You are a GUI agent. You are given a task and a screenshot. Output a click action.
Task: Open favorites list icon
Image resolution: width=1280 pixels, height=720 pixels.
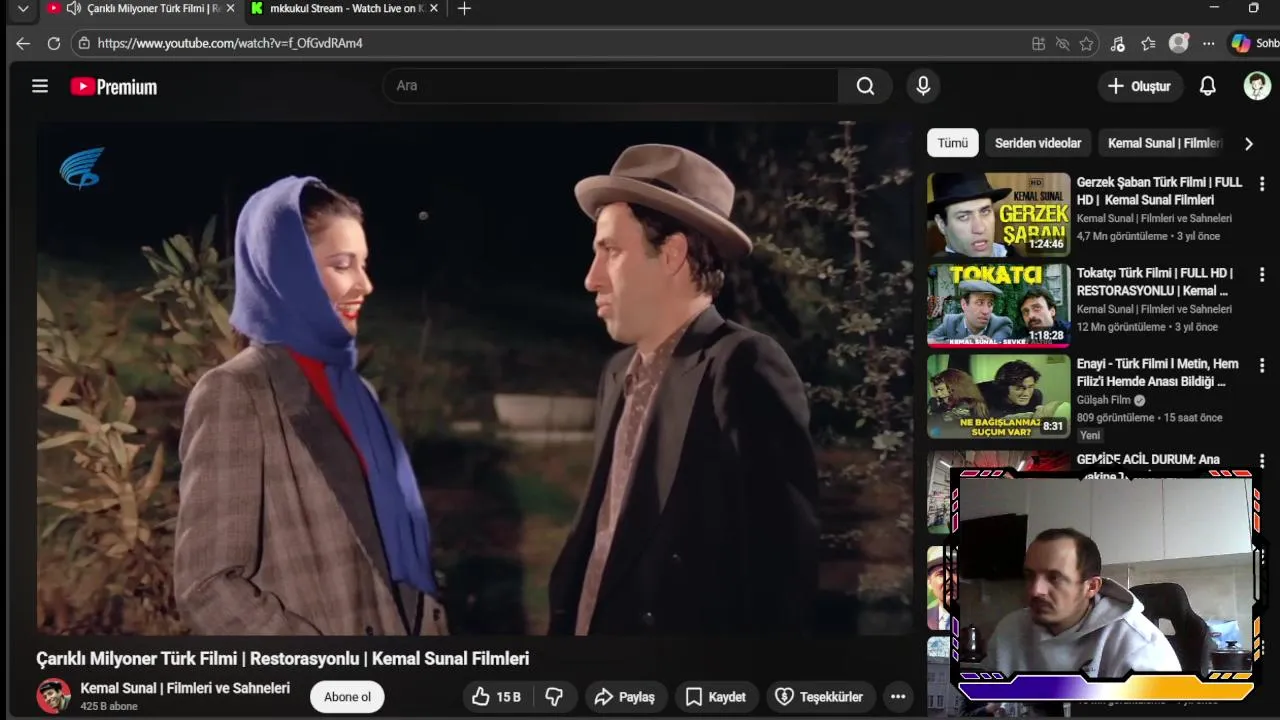tap(1148, 44)
